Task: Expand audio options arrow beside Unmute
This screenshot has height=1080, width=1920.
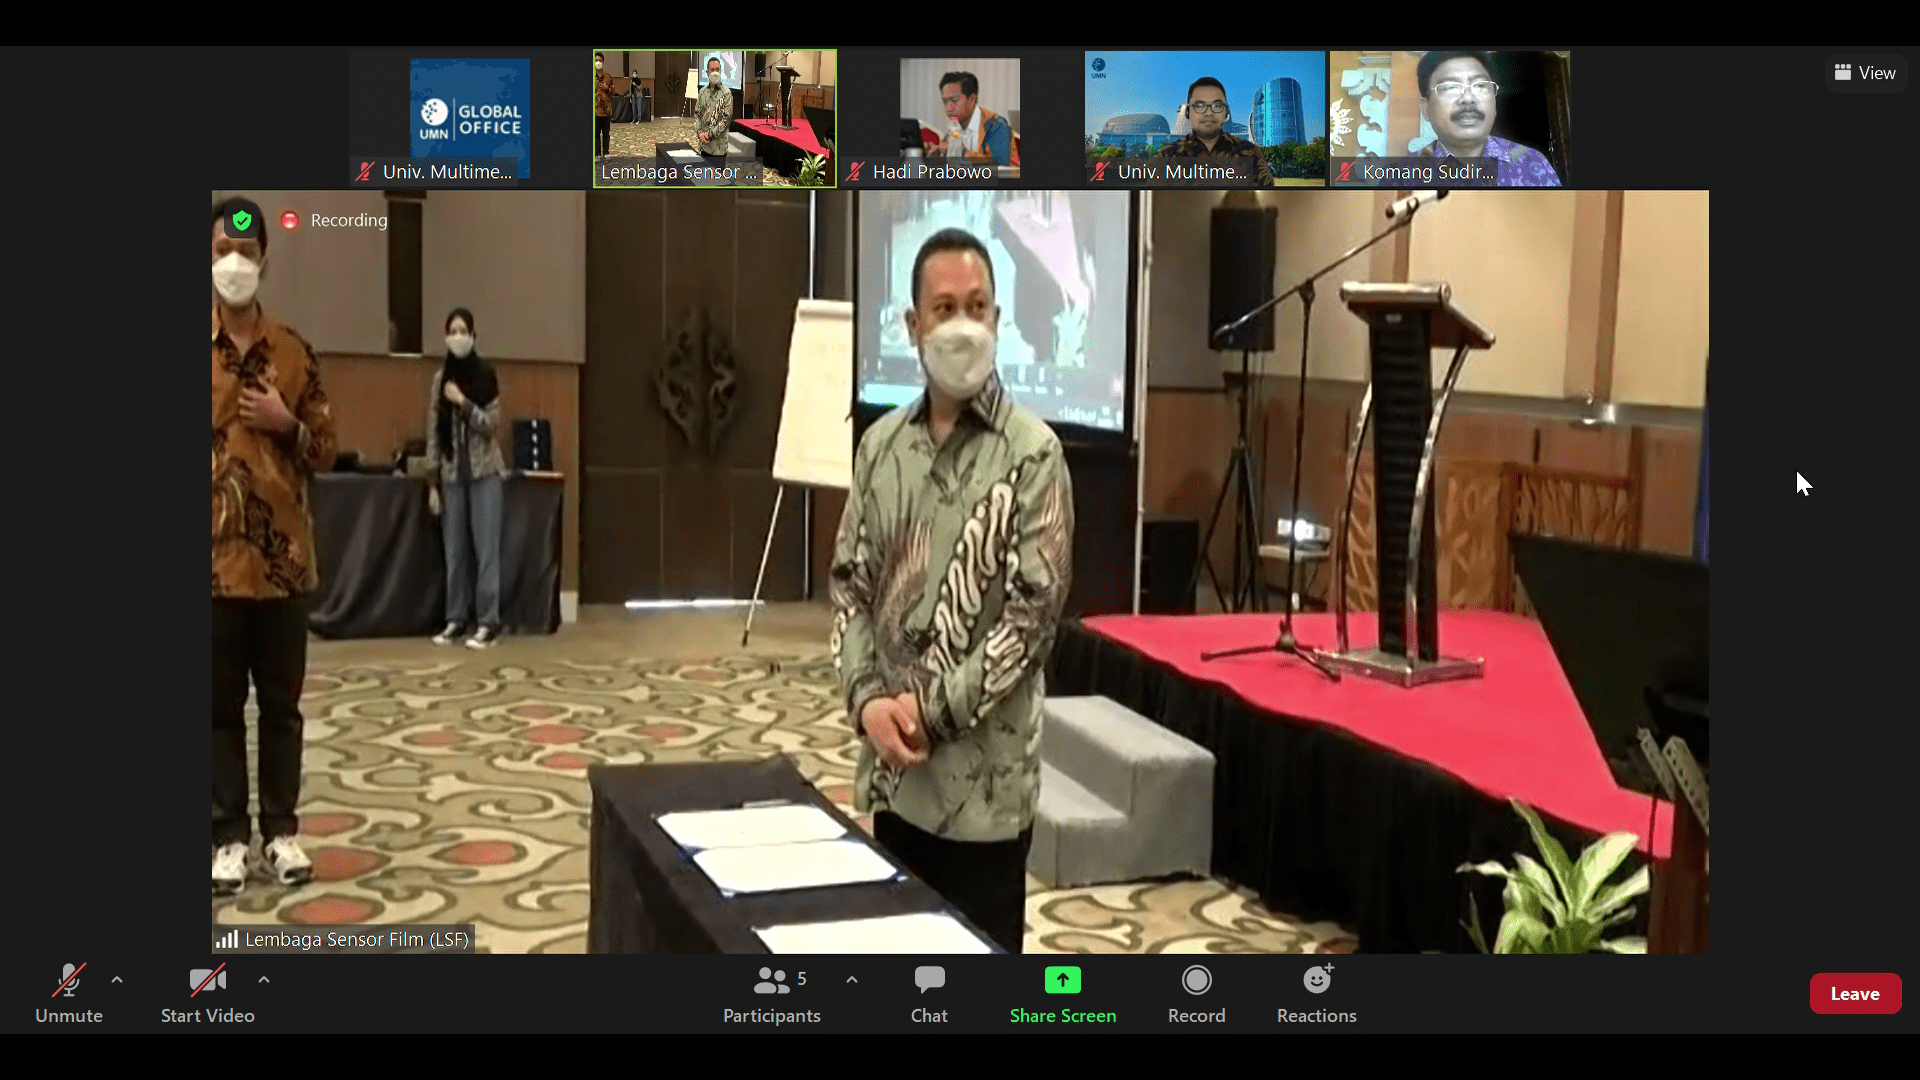Action: (117, 980)
